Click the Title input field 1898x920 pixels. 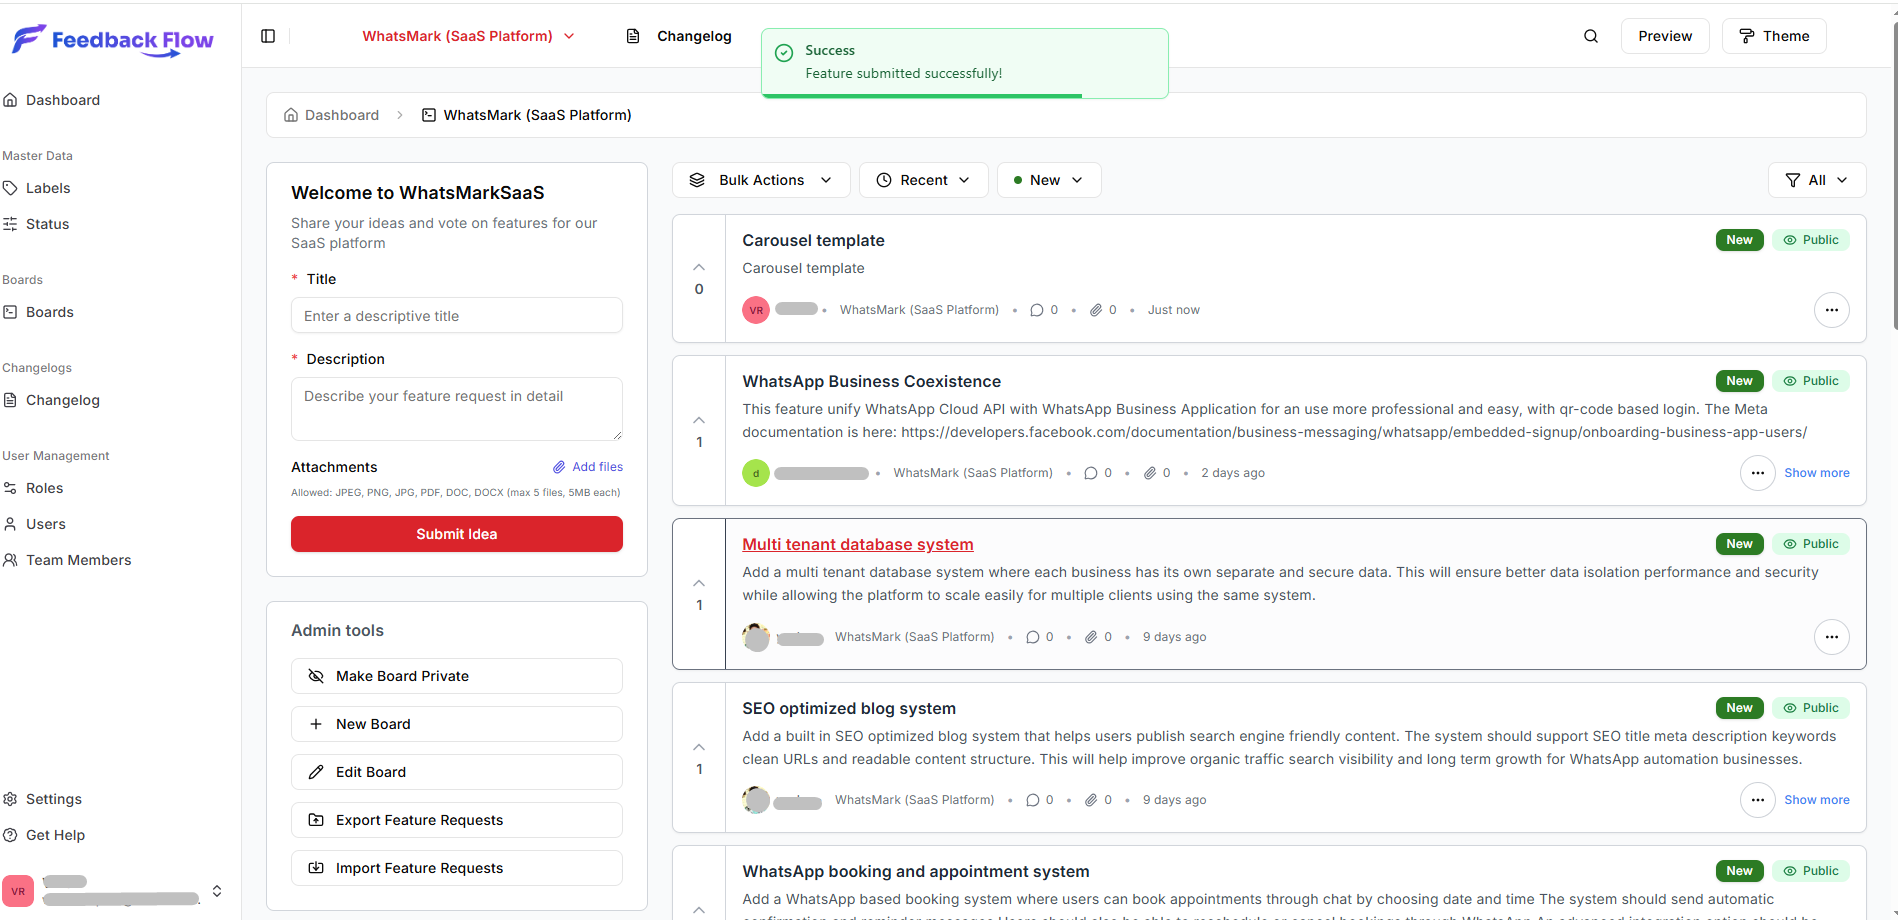pyautogui.click(x=457, y=316)
